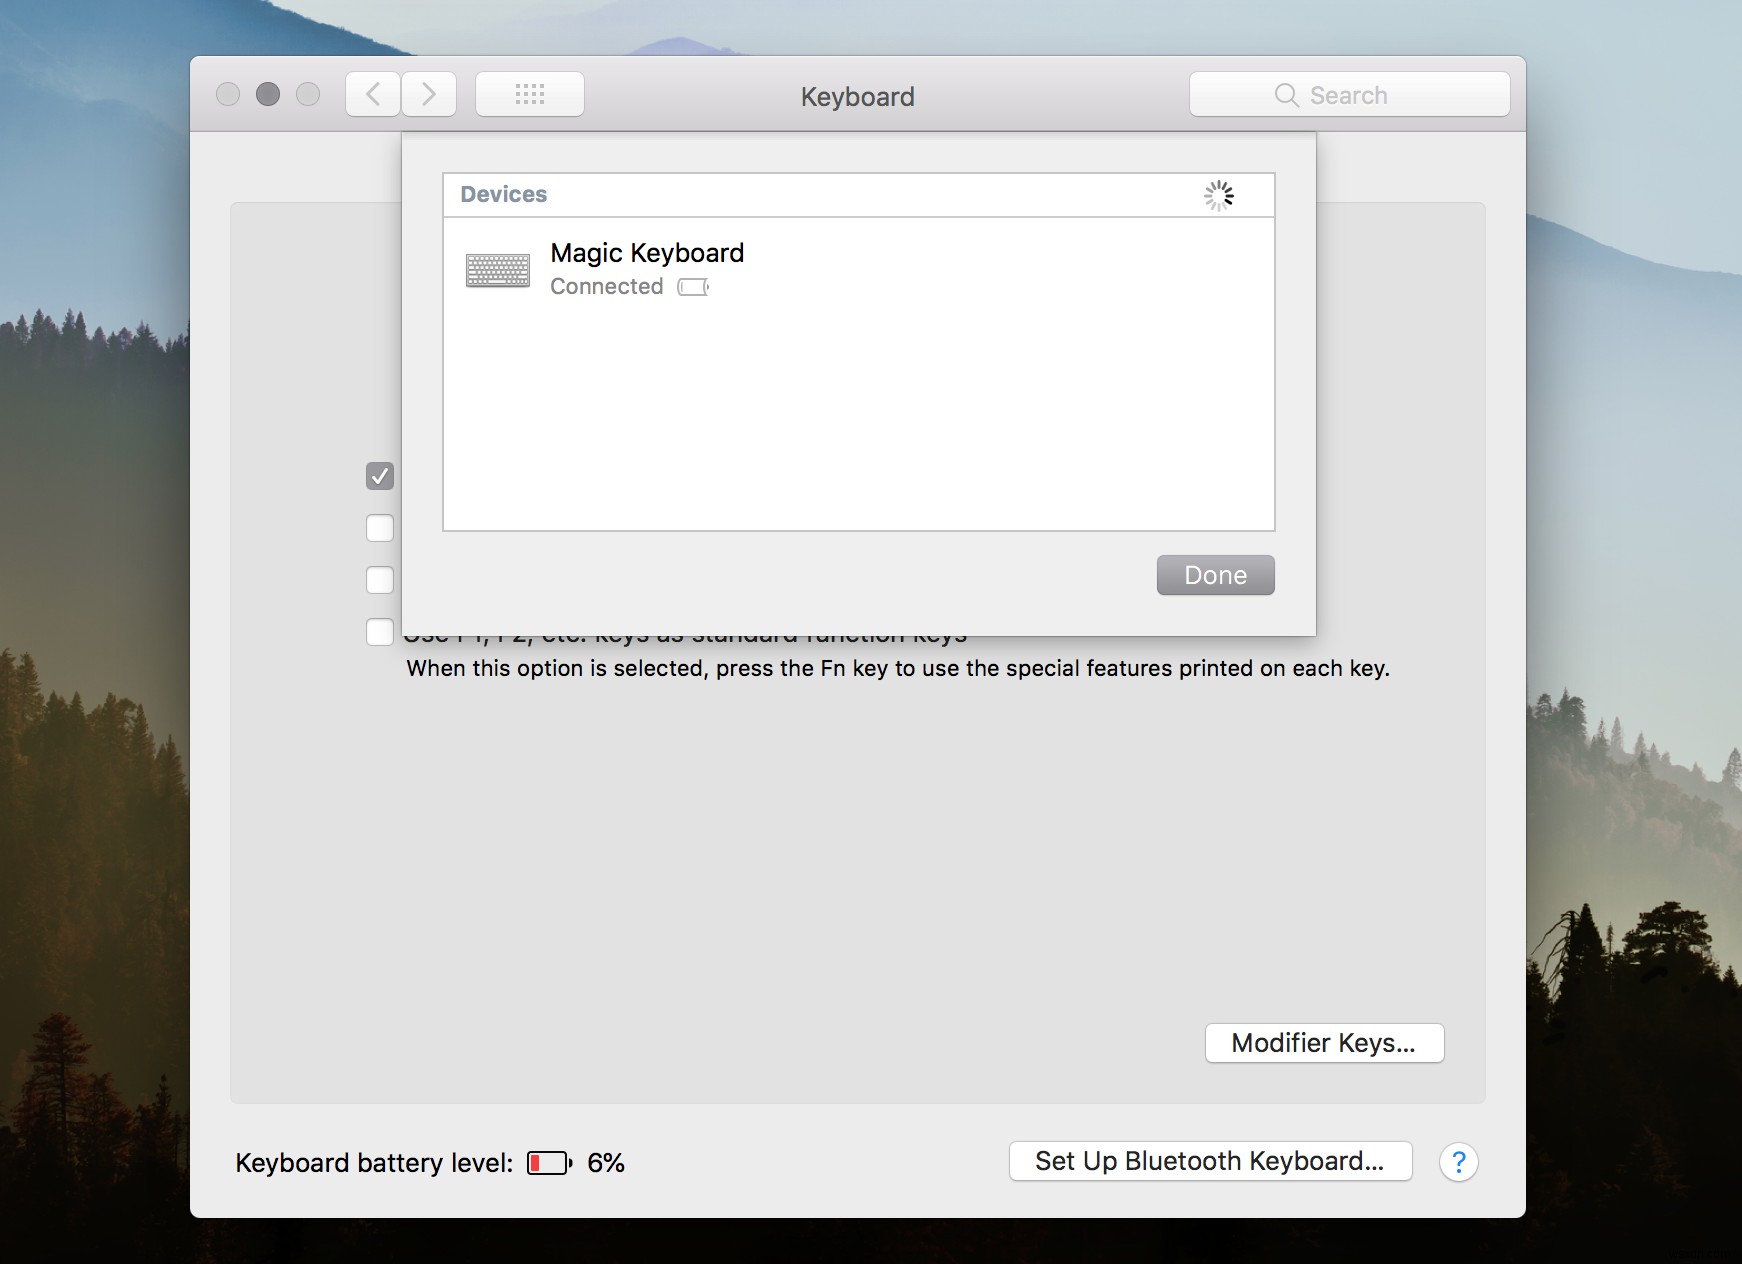Select Magic Keyboard in the Devices list
This screenshot has width=1742, height=1264.
coord(646,253)
